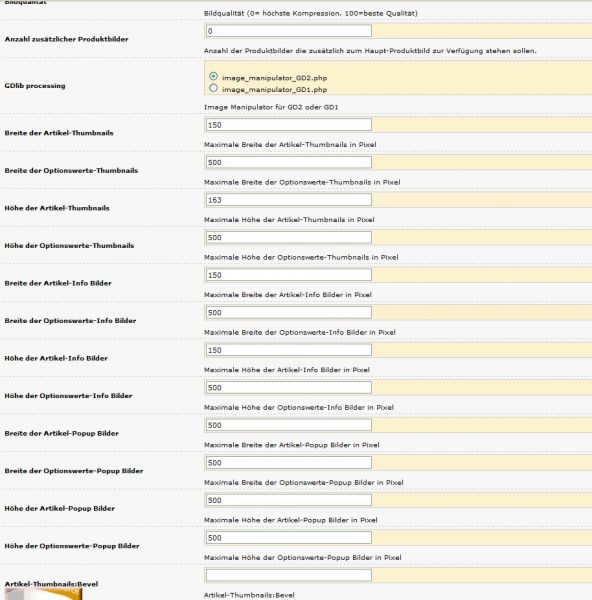Click the Anzahl zusätzlicher Produktbilder input field
The width and height of the screenshot is (592, 600).
point(289,31)
